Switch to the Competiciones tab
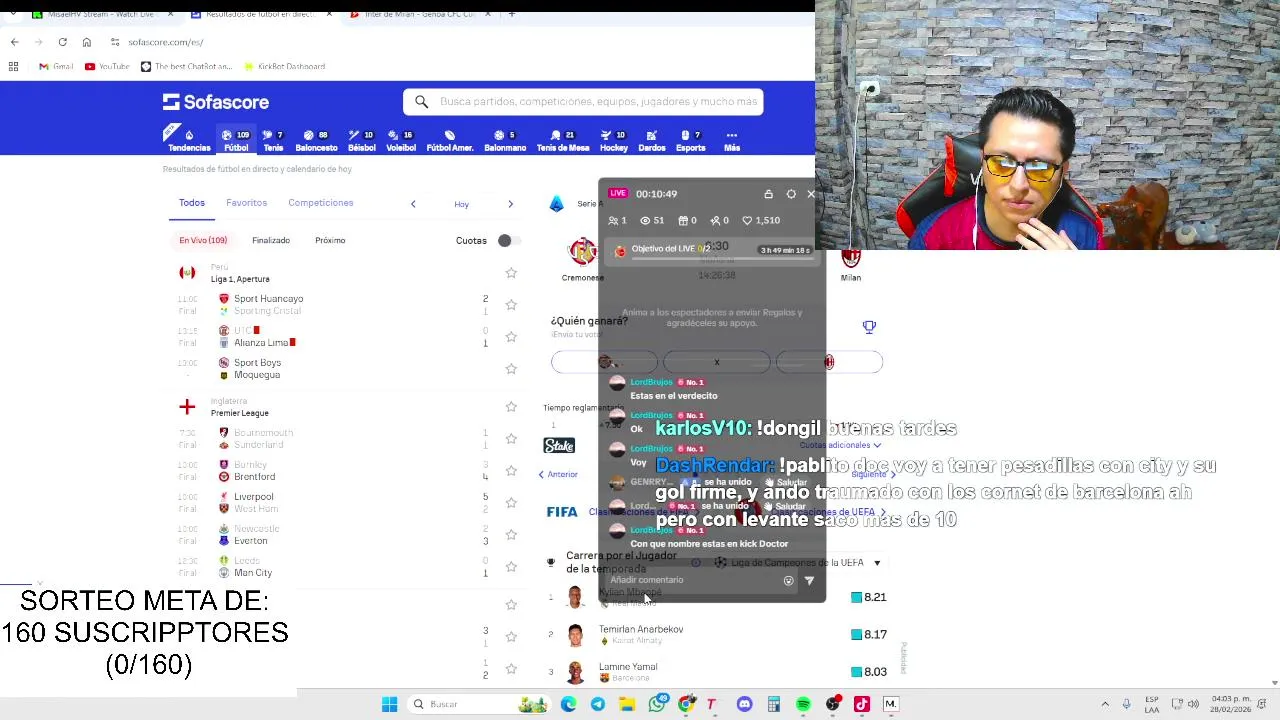The image size is (1280, 720). (321, 203)
